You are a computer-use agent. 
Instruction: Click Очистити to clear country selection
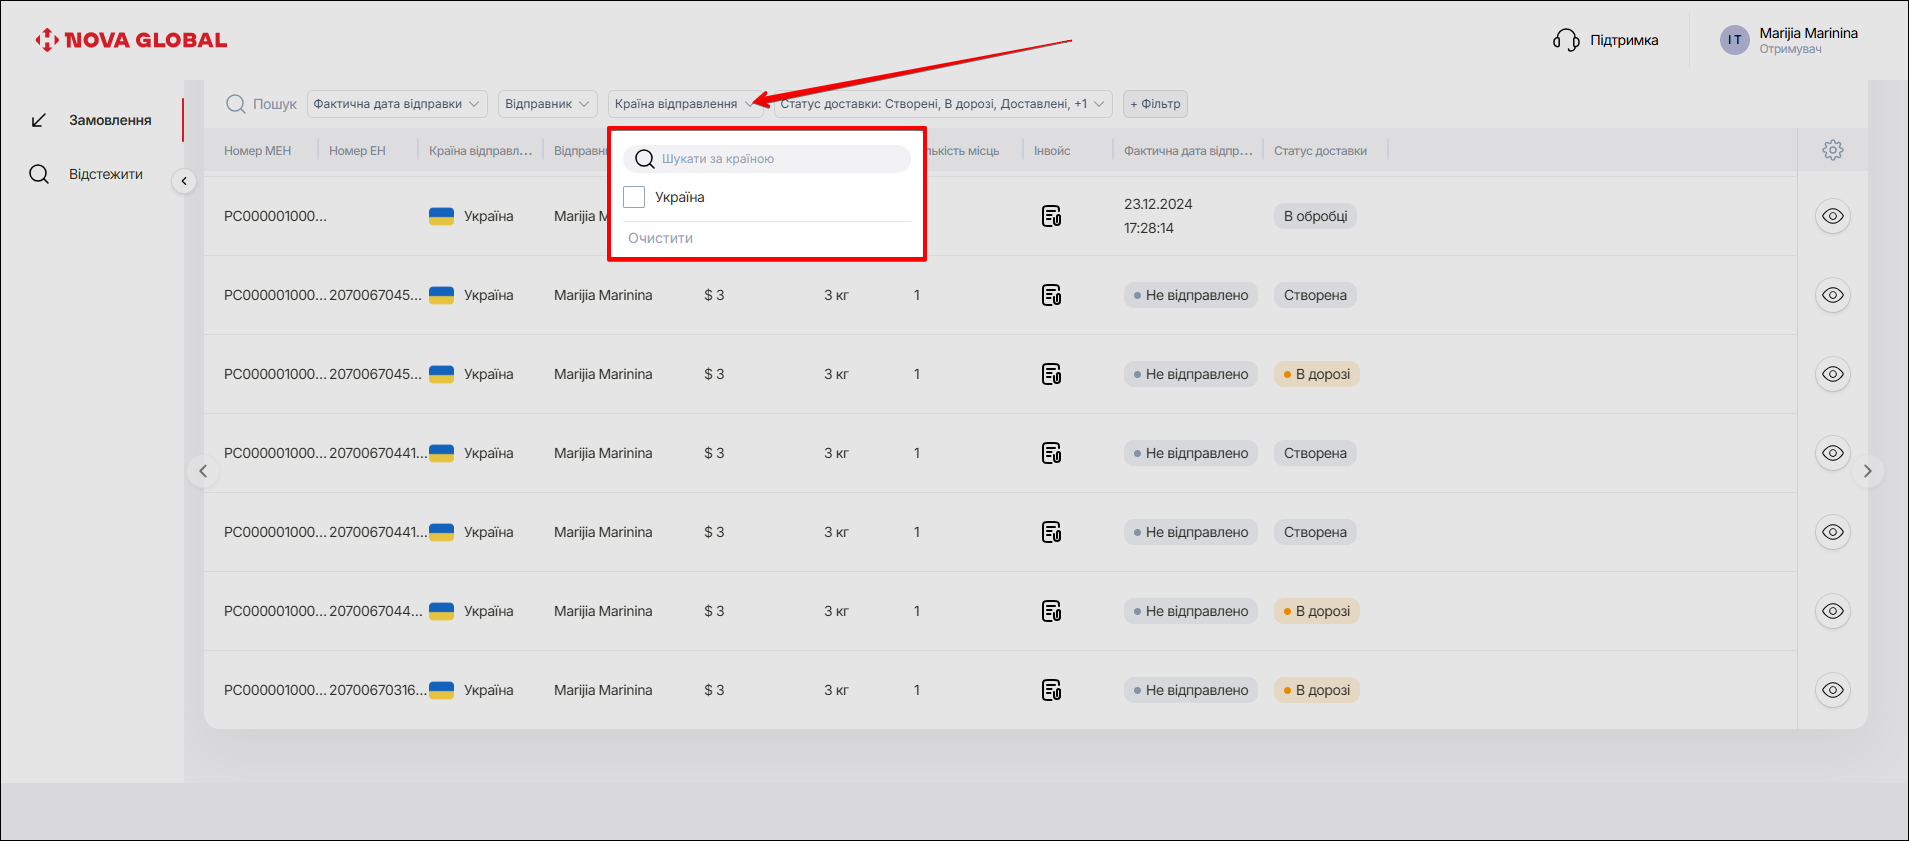[660, 238]
